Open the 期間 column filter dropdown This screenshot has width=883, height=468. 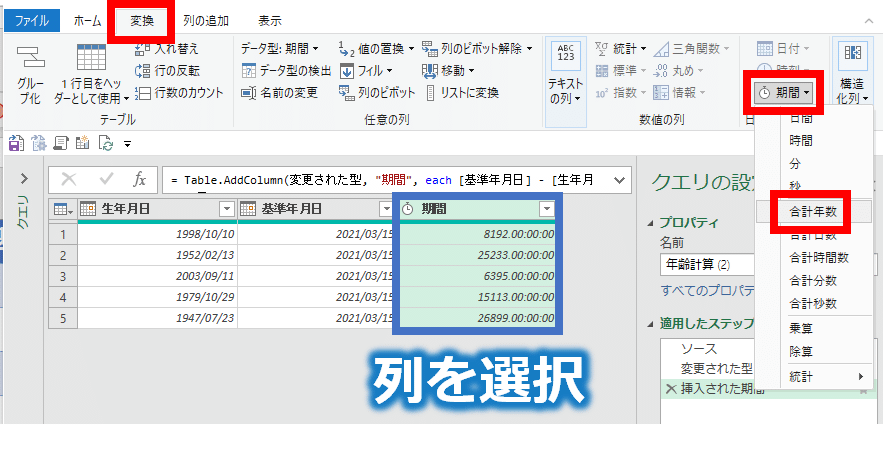coord(546,210)
